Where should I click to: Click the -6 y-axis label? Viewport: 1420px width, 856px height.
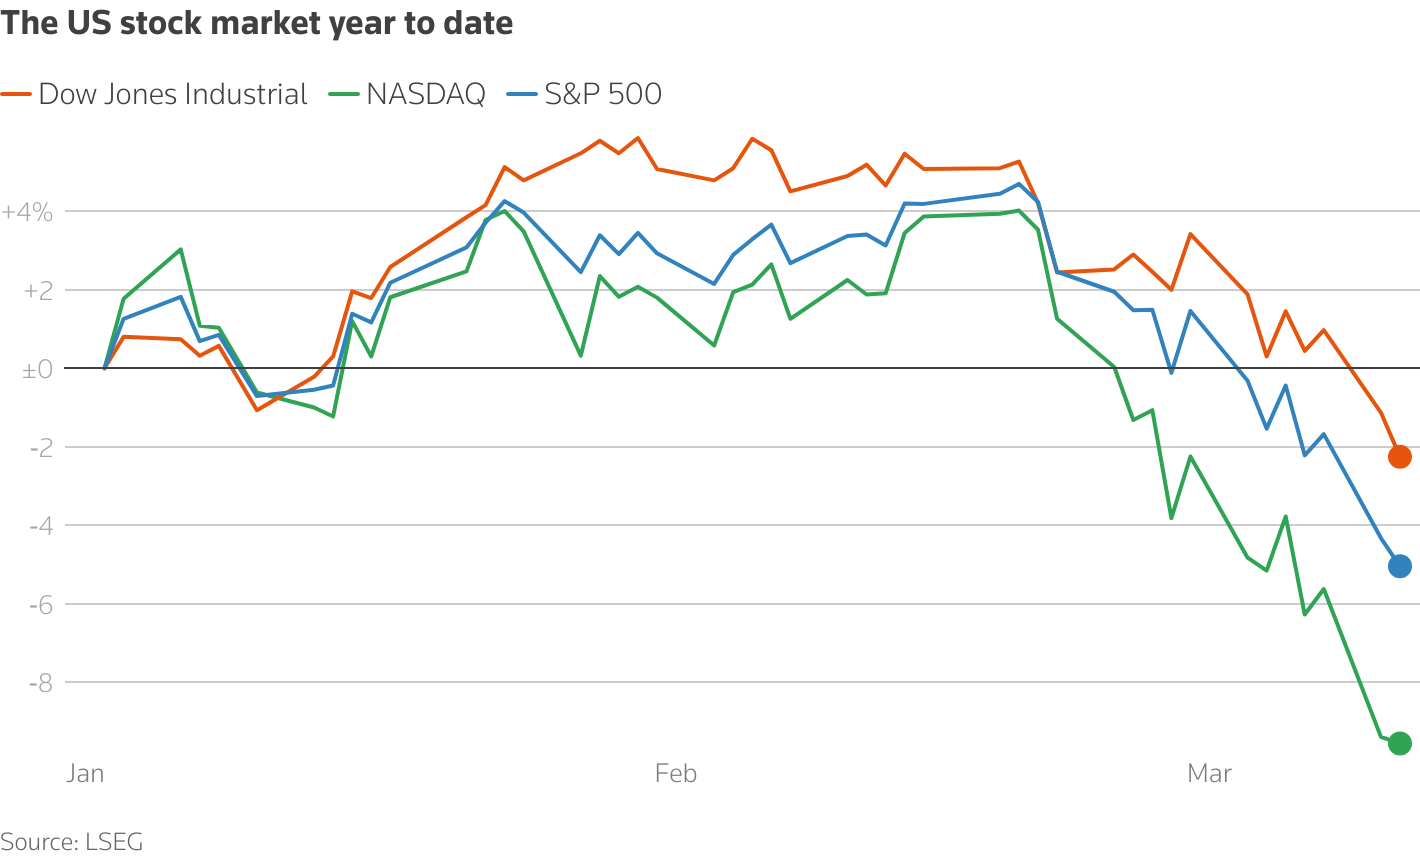(40, 605)
